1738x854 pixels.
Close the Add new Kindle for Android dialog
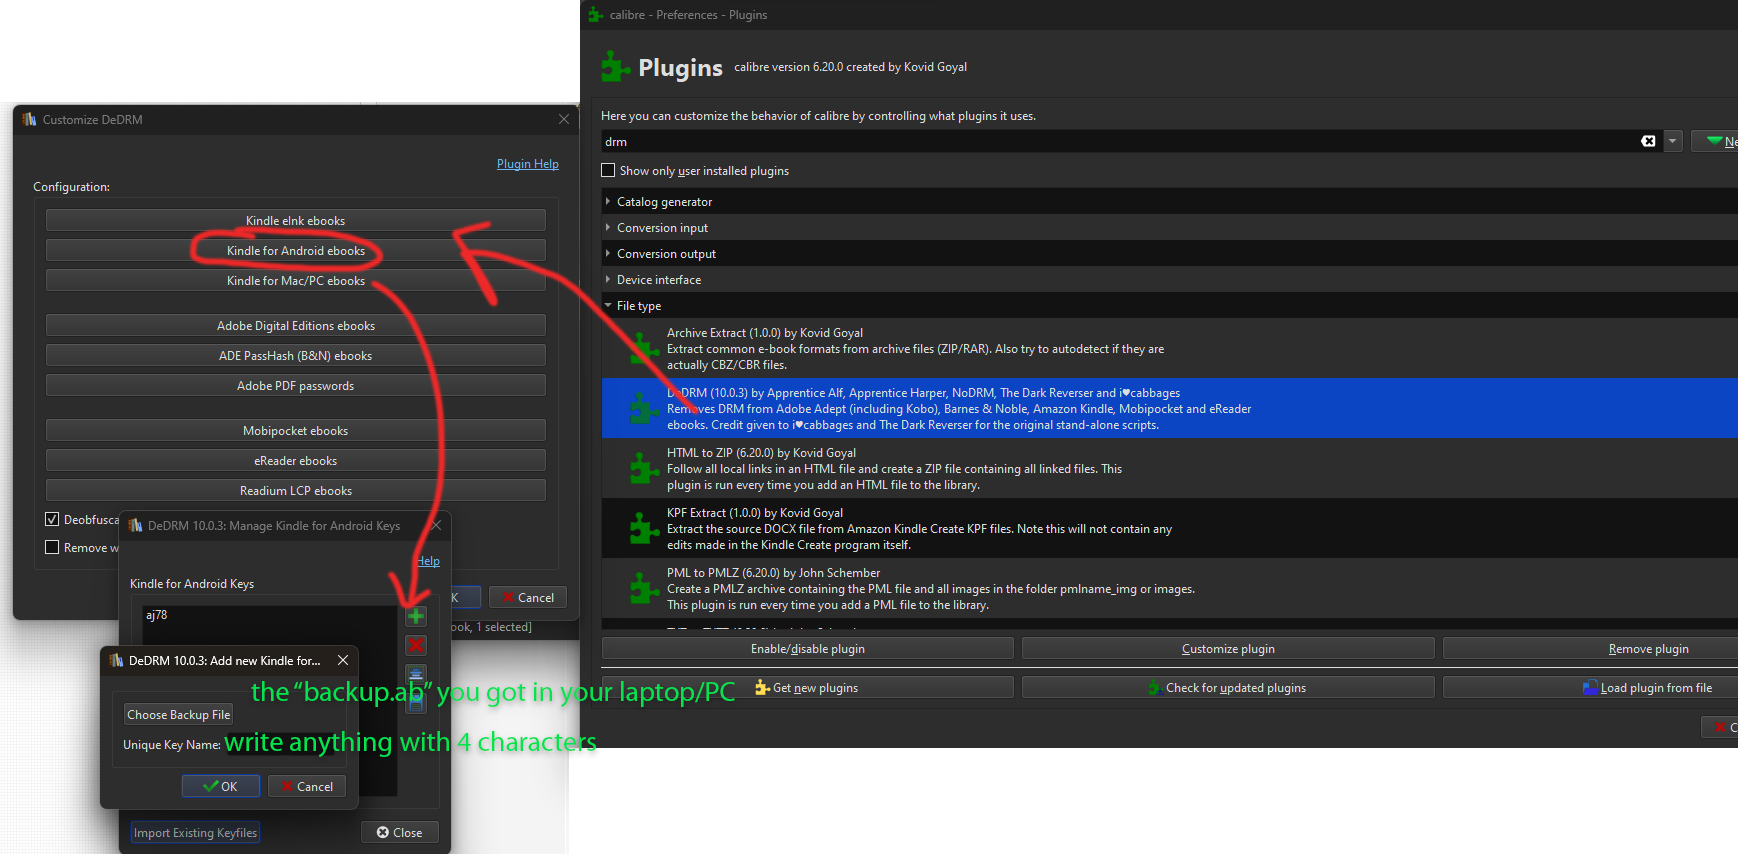point(343,660)
